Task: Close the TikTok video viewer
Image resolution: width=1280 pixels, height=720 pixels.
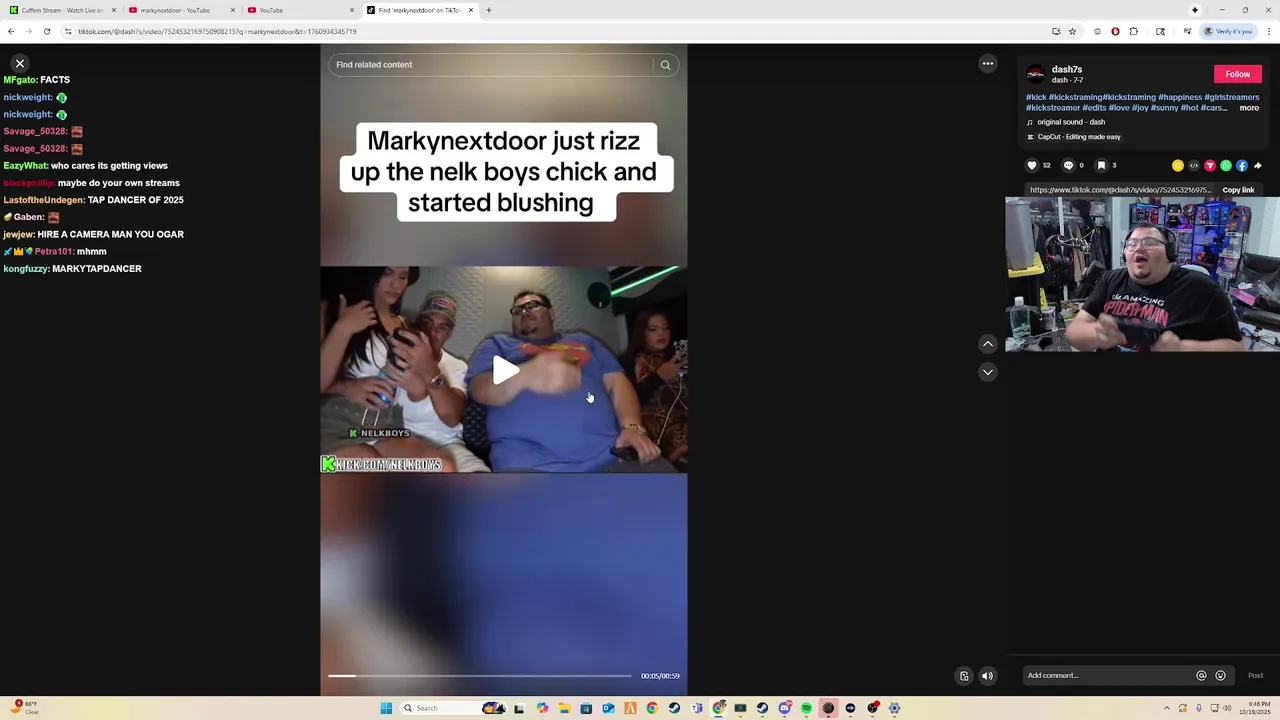Action: pos(19,64)
